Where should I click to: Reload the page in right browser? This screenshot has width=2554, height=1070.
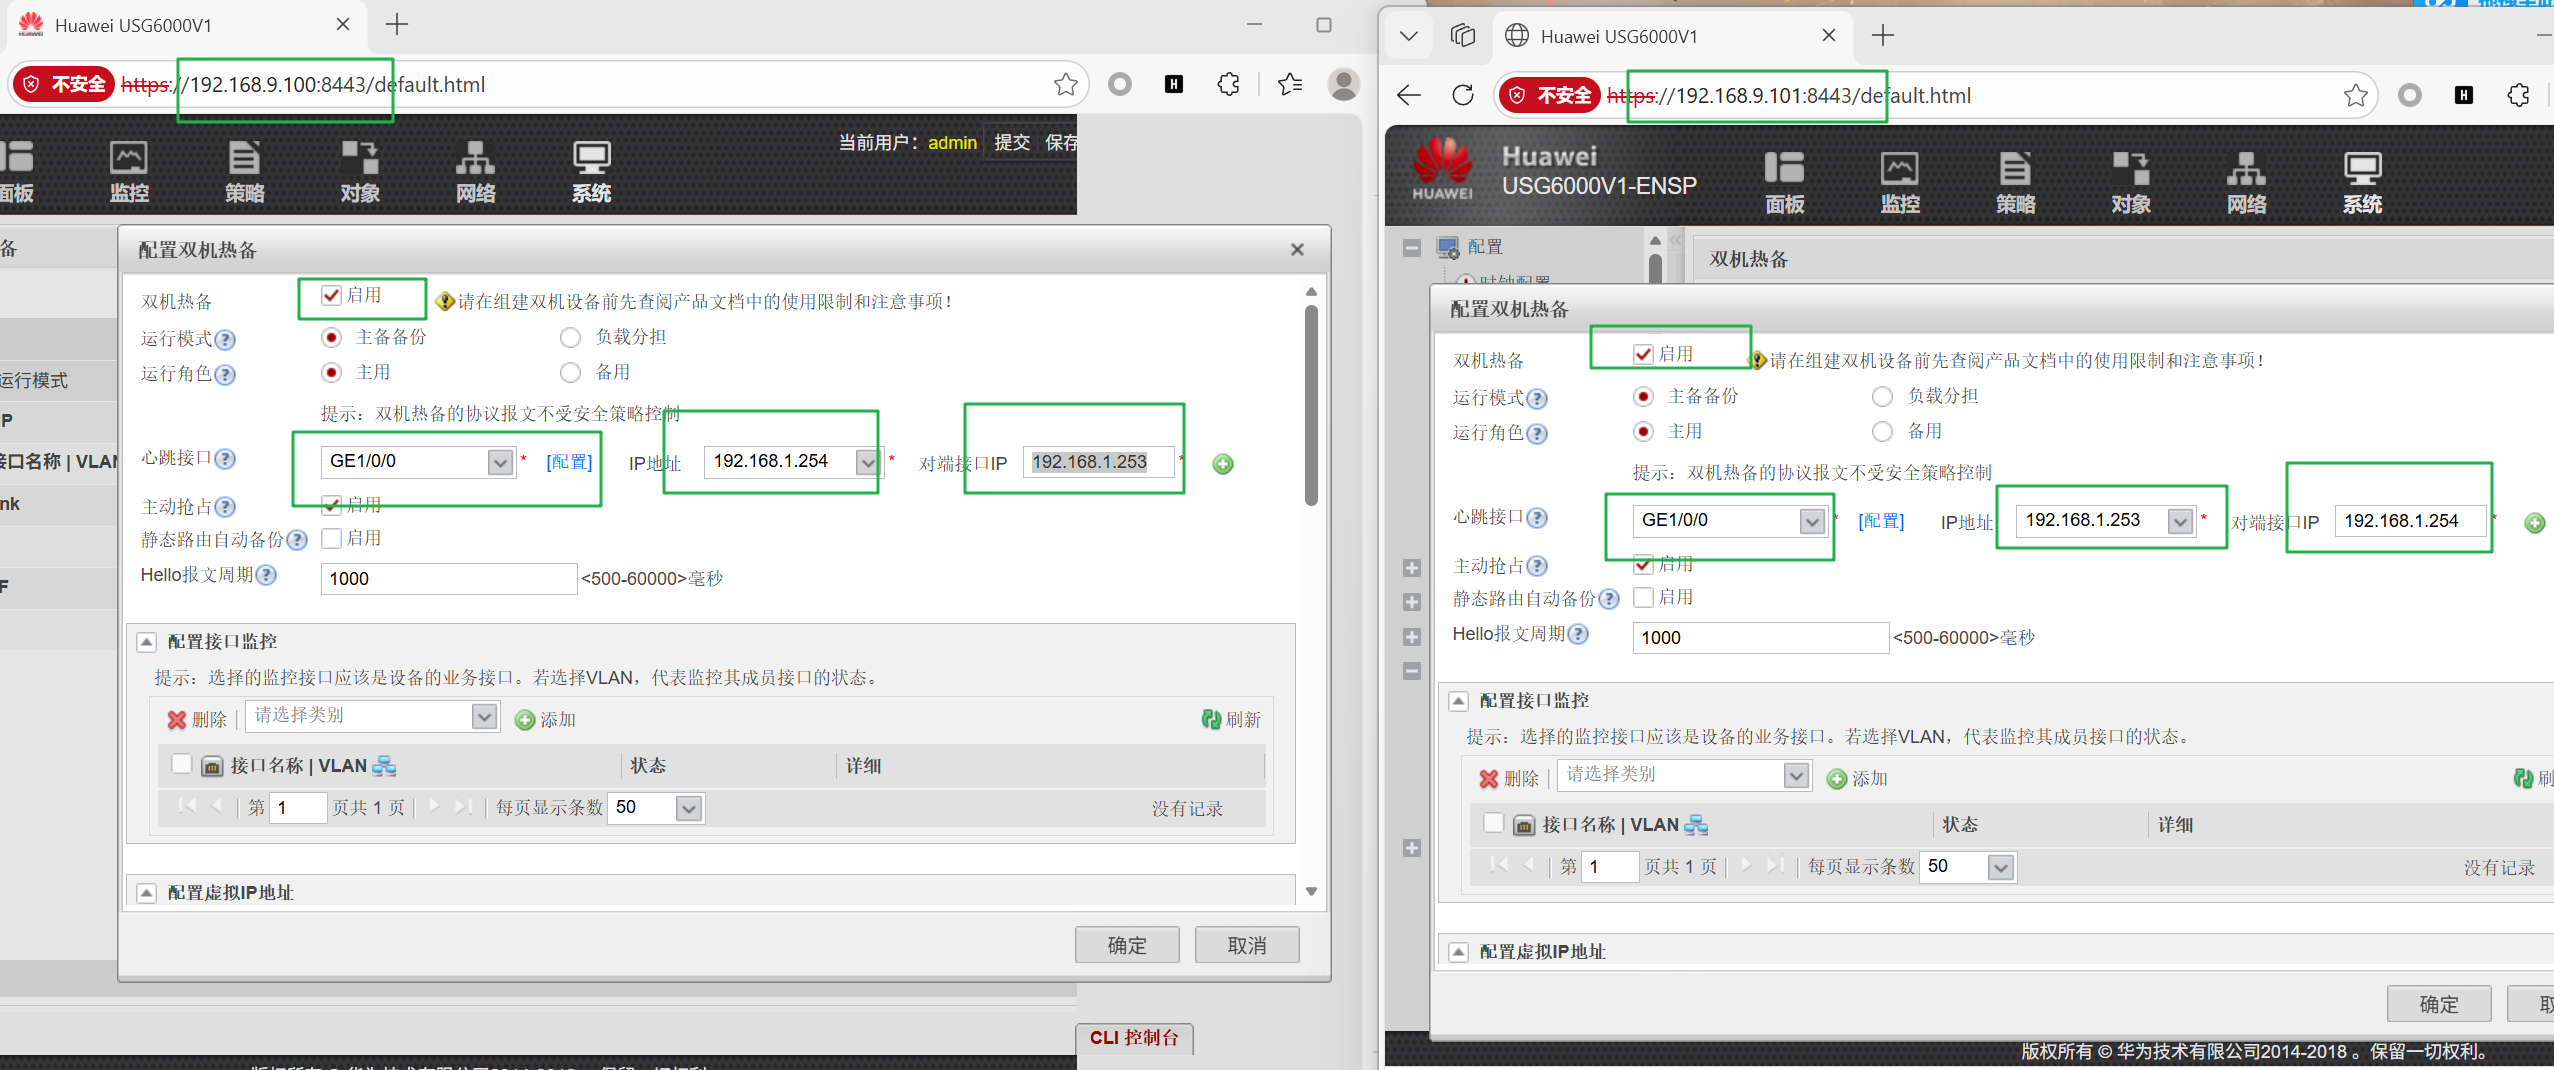pos(1463,96)
